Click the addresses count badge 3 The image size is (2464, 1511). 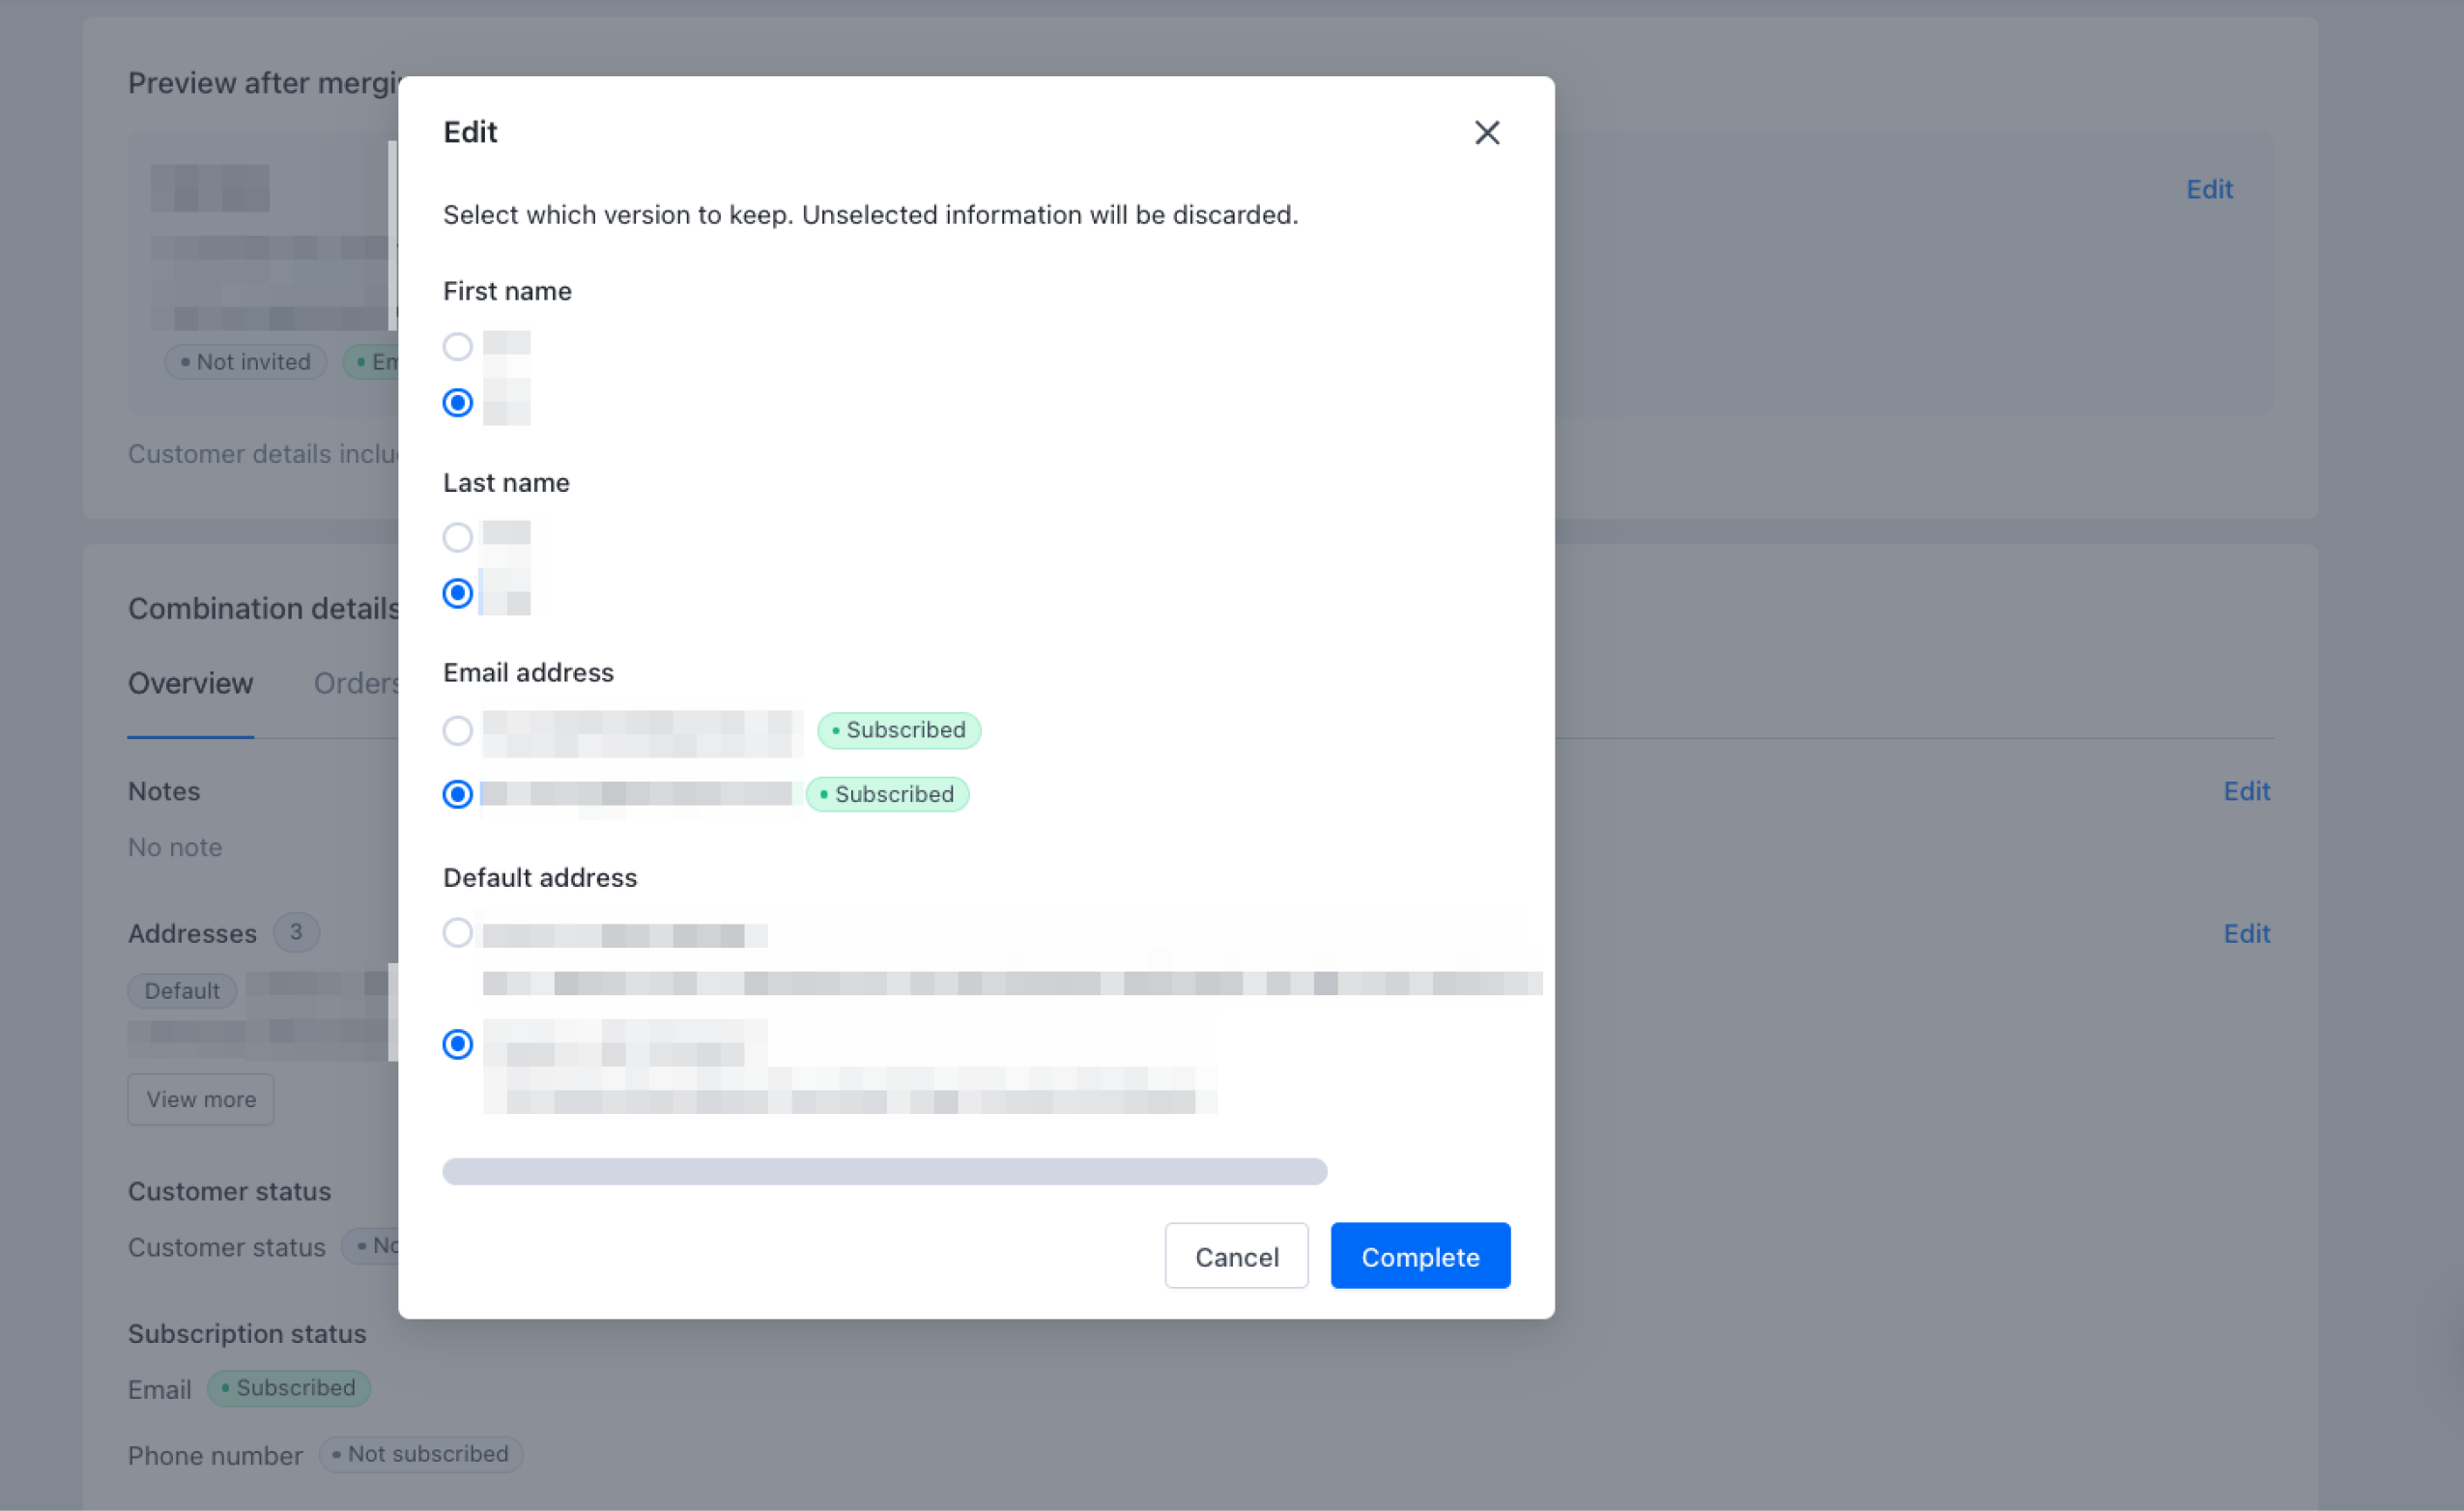(x=296, y=932)
